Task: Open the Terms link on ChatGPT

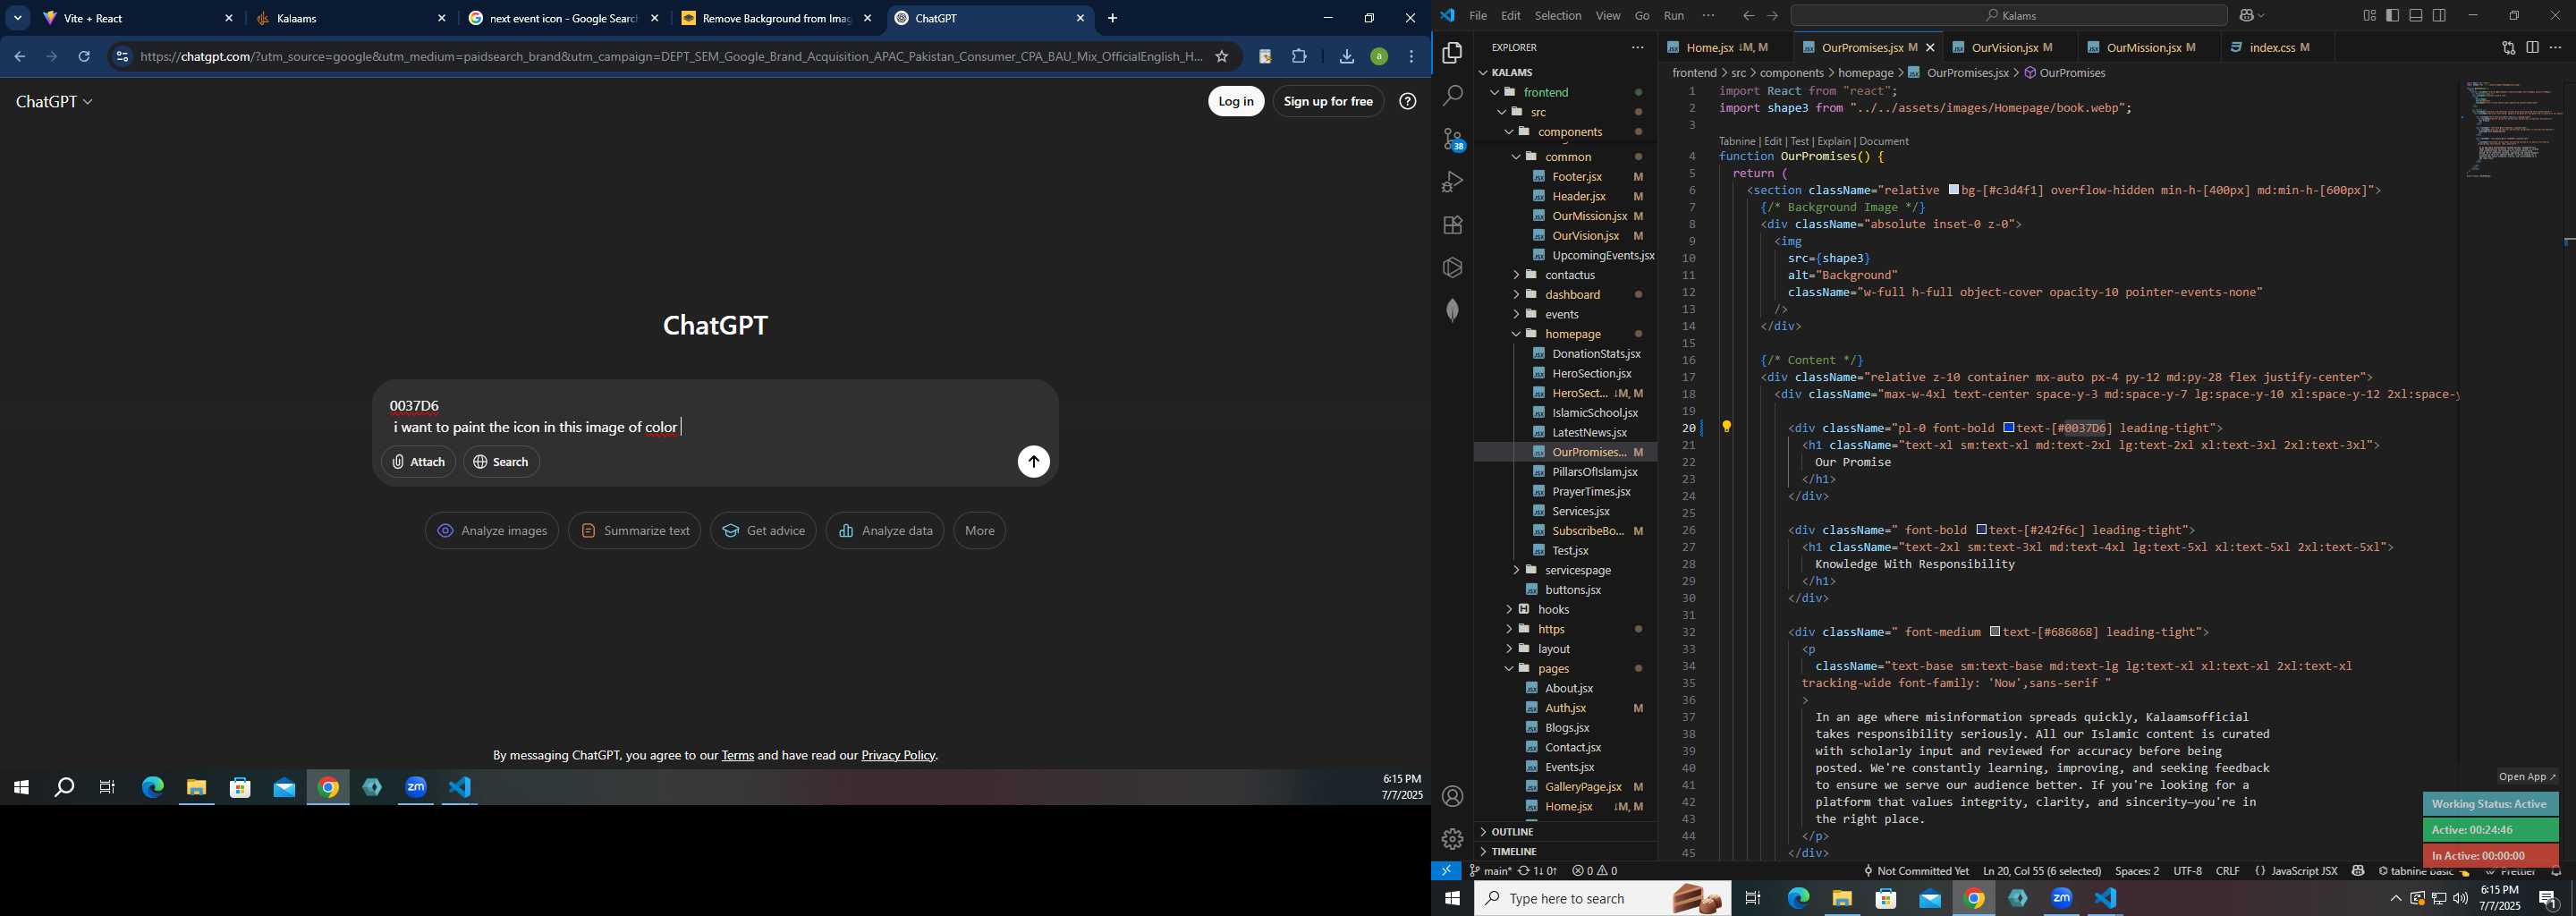Action: click(x=738, y=755)
